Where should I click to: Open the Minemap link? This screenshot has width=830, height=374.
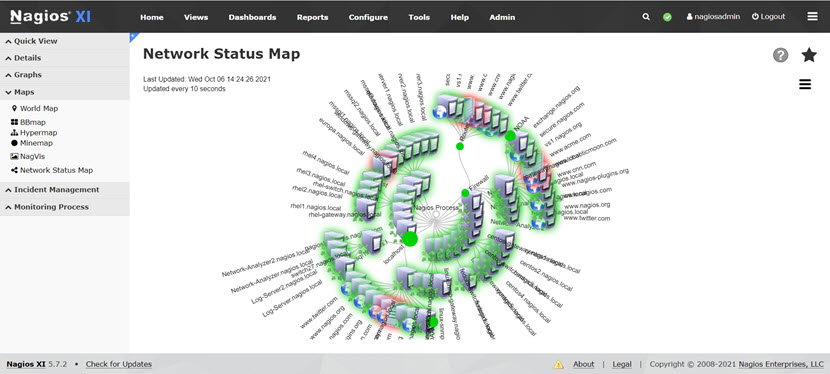37,143
